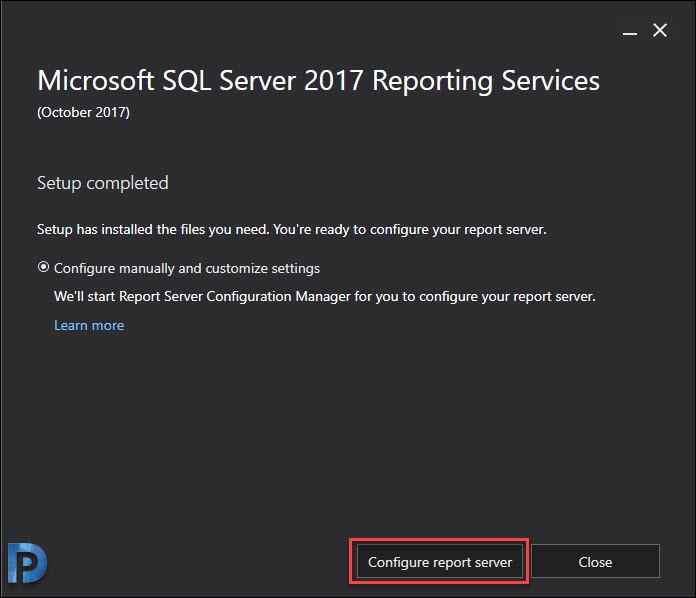Click the Setup completed heading
The image size is (696, 598).
click(103, 183)
